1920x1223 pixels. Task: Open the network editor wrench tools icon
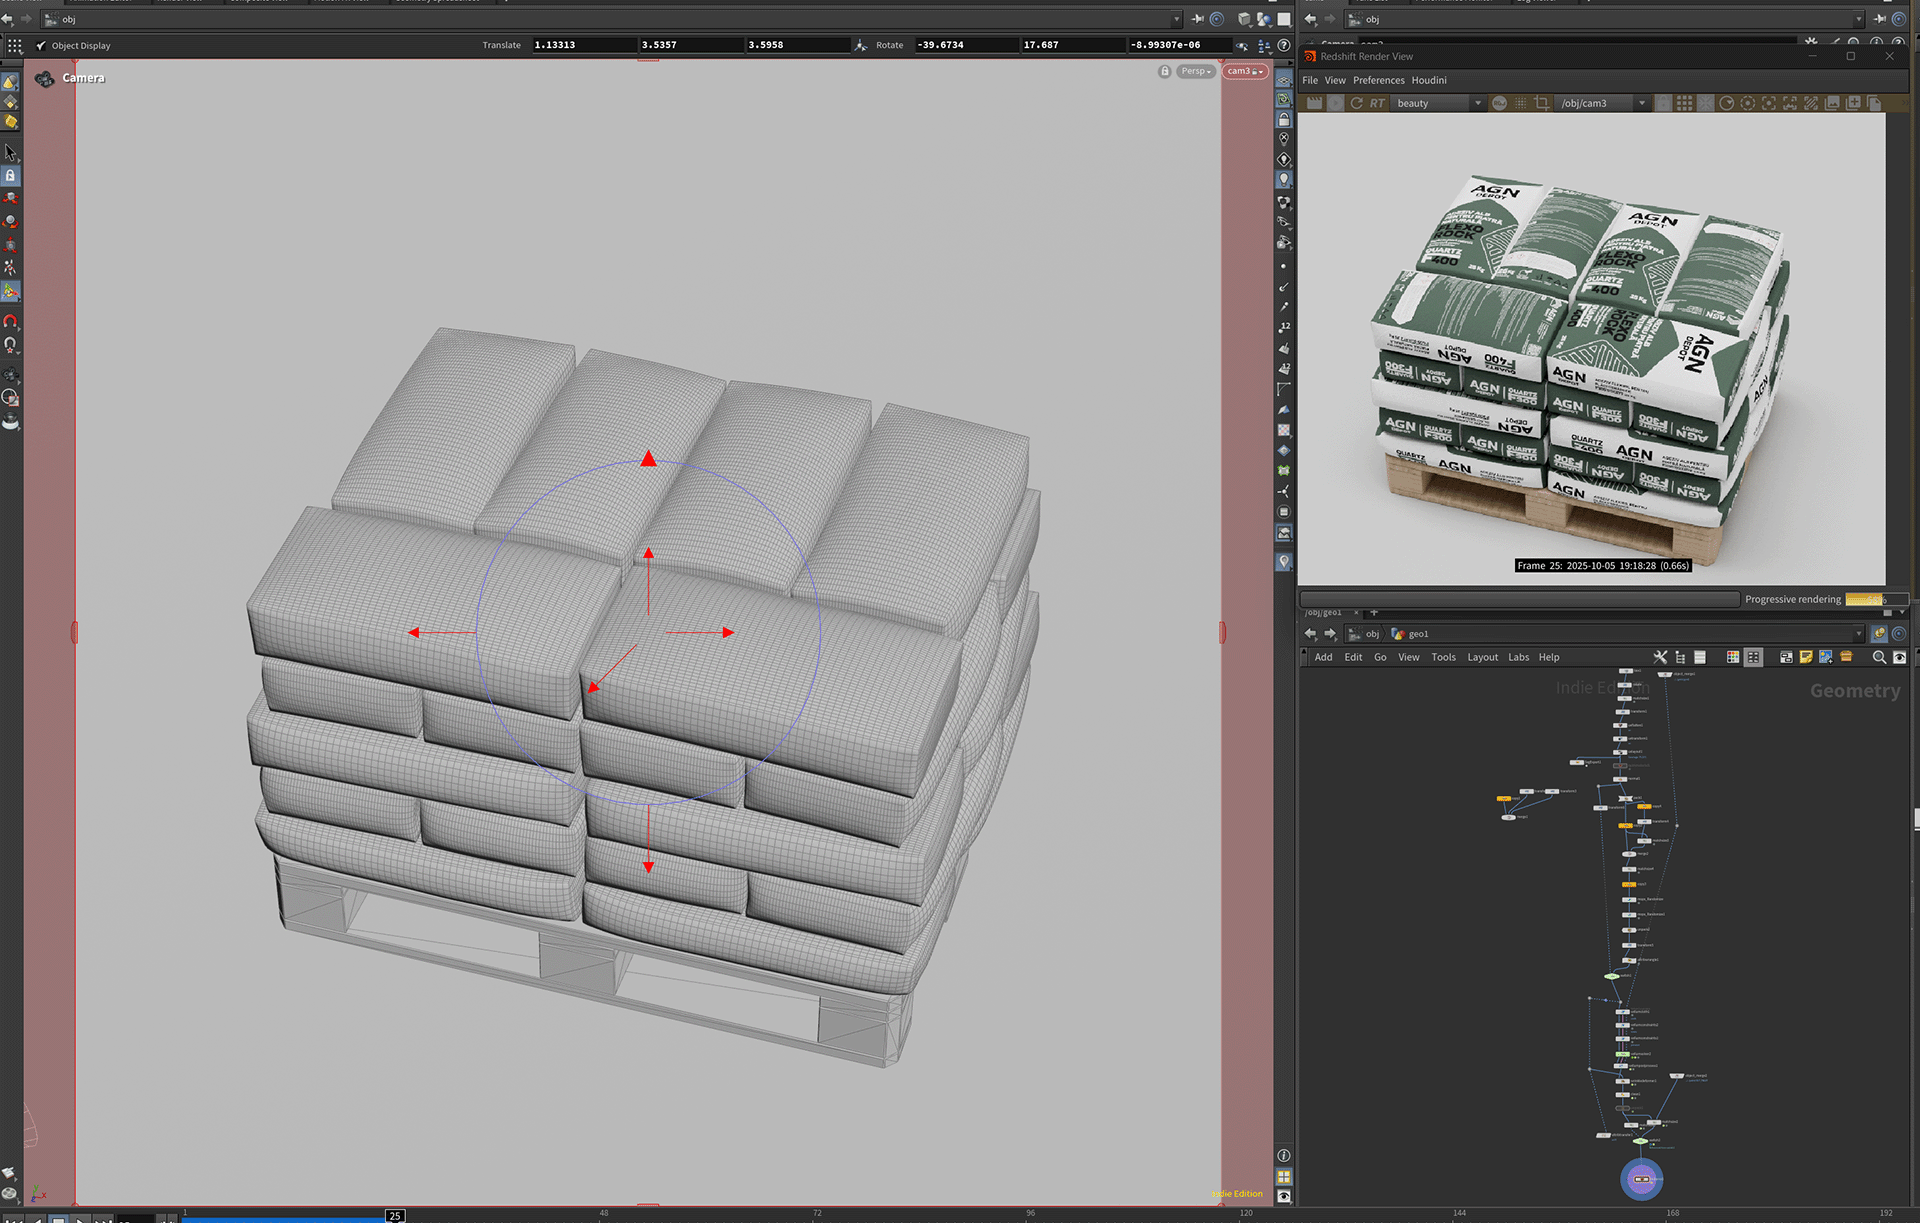[x=1660, y=657]
